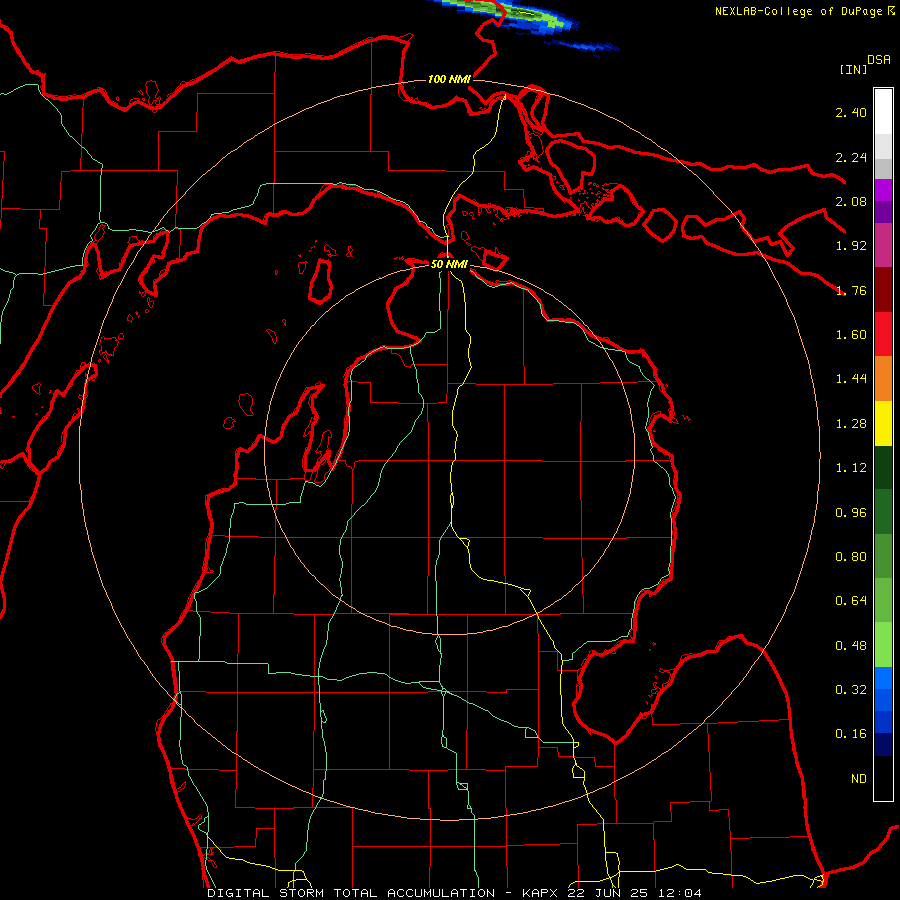Select the light green swatch near 0.48
The width and height of the screenshot is (900, 900).
(883, 645)
